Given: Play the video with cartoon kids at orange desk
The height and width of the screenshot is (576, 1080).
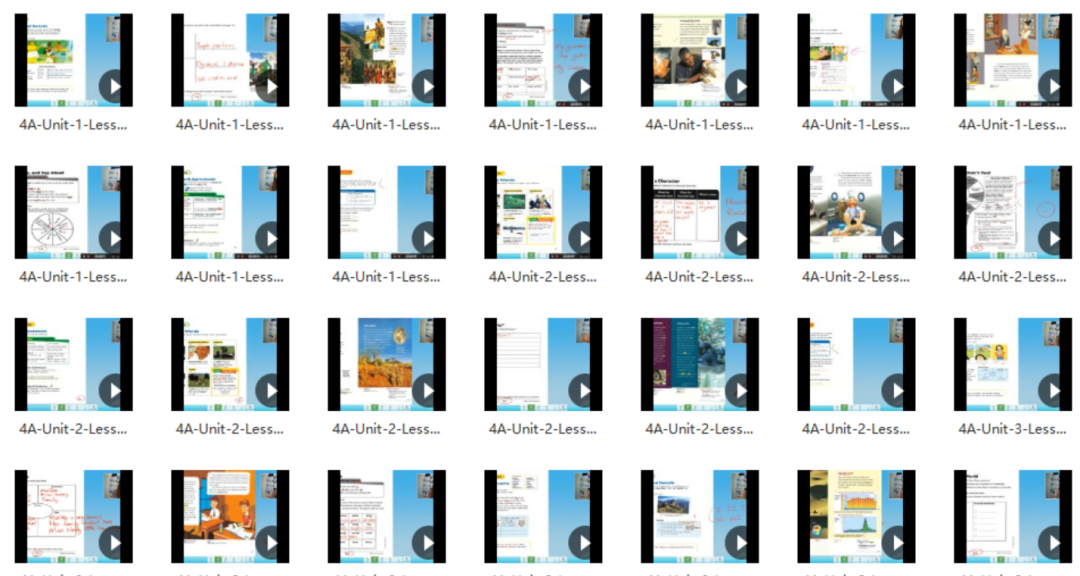Looking at the screenshot, I should [270, 543].
